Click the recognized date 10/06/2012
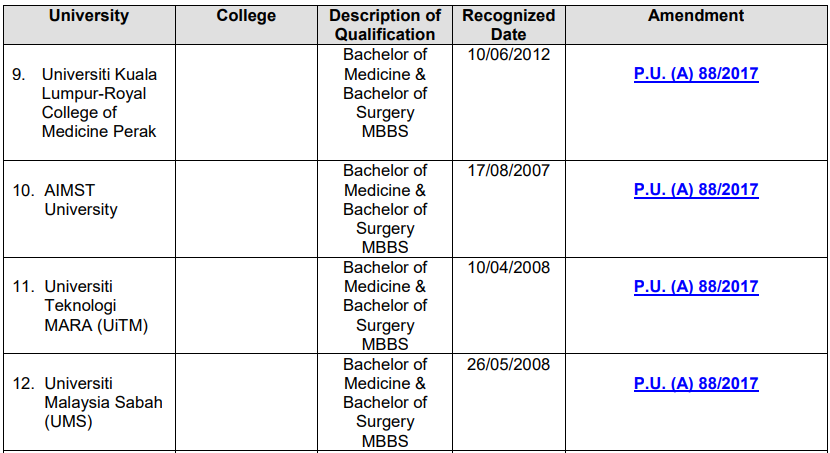The image size is (830, 453). [x=508, y=54]
